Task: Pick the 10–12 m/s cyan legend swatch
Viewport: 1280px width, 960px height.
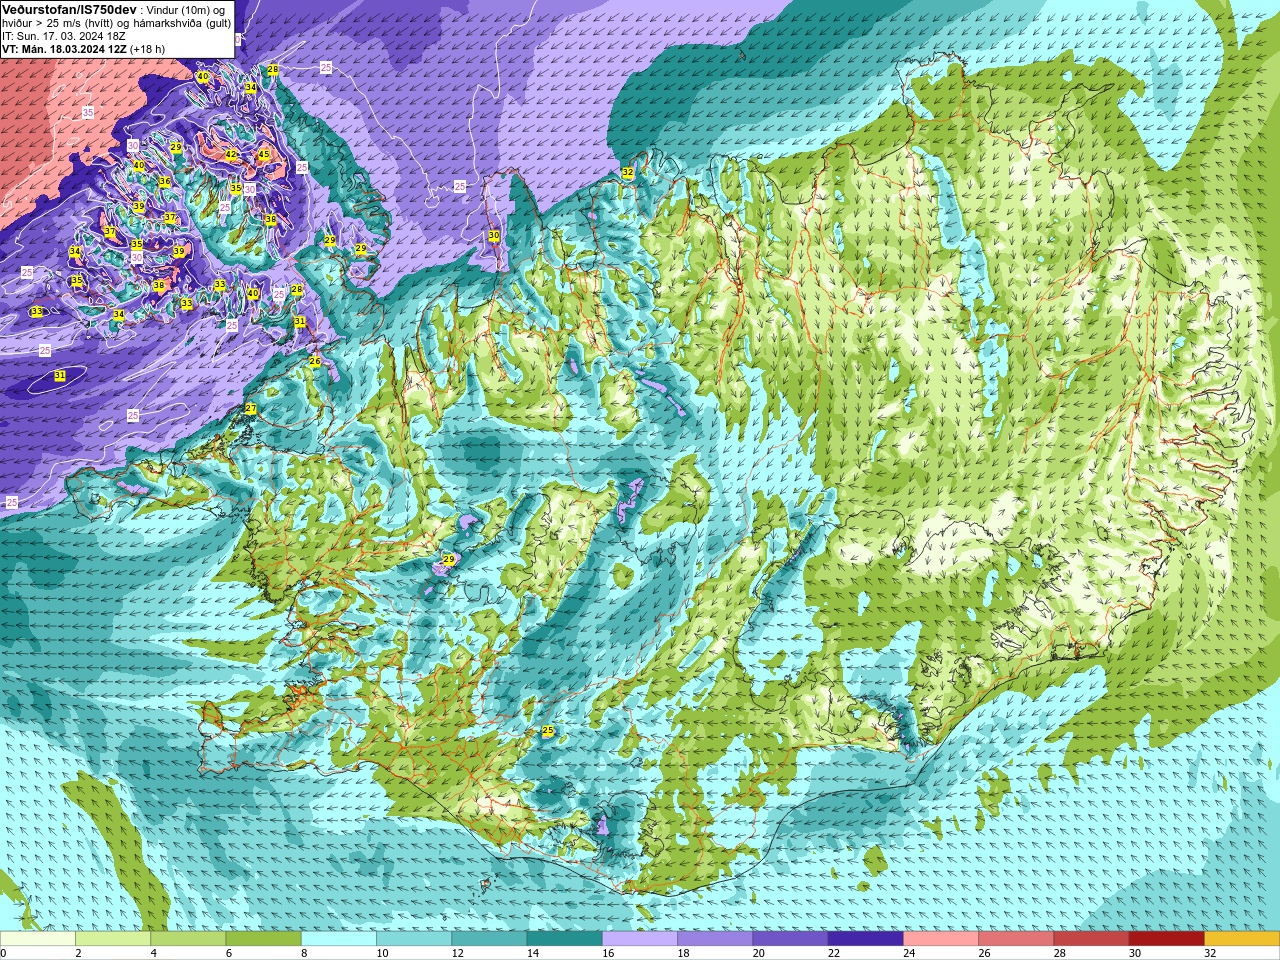Action: coord(414,939)
